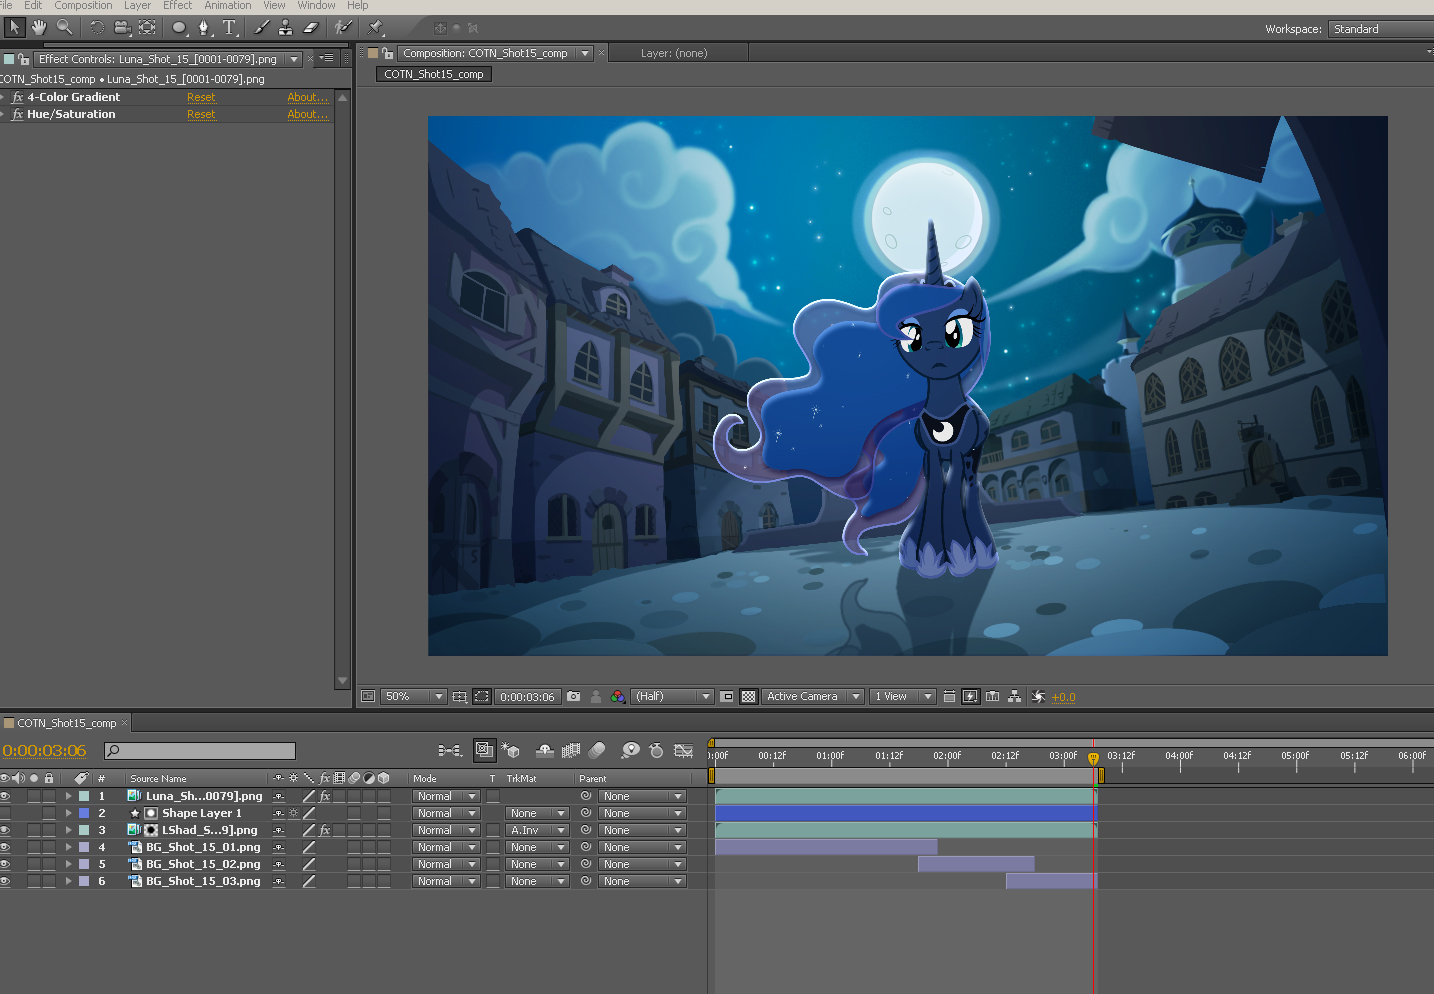Pick the Clone Stamp tool
This screenshot has width=1434, height=994.
[286, 28]
